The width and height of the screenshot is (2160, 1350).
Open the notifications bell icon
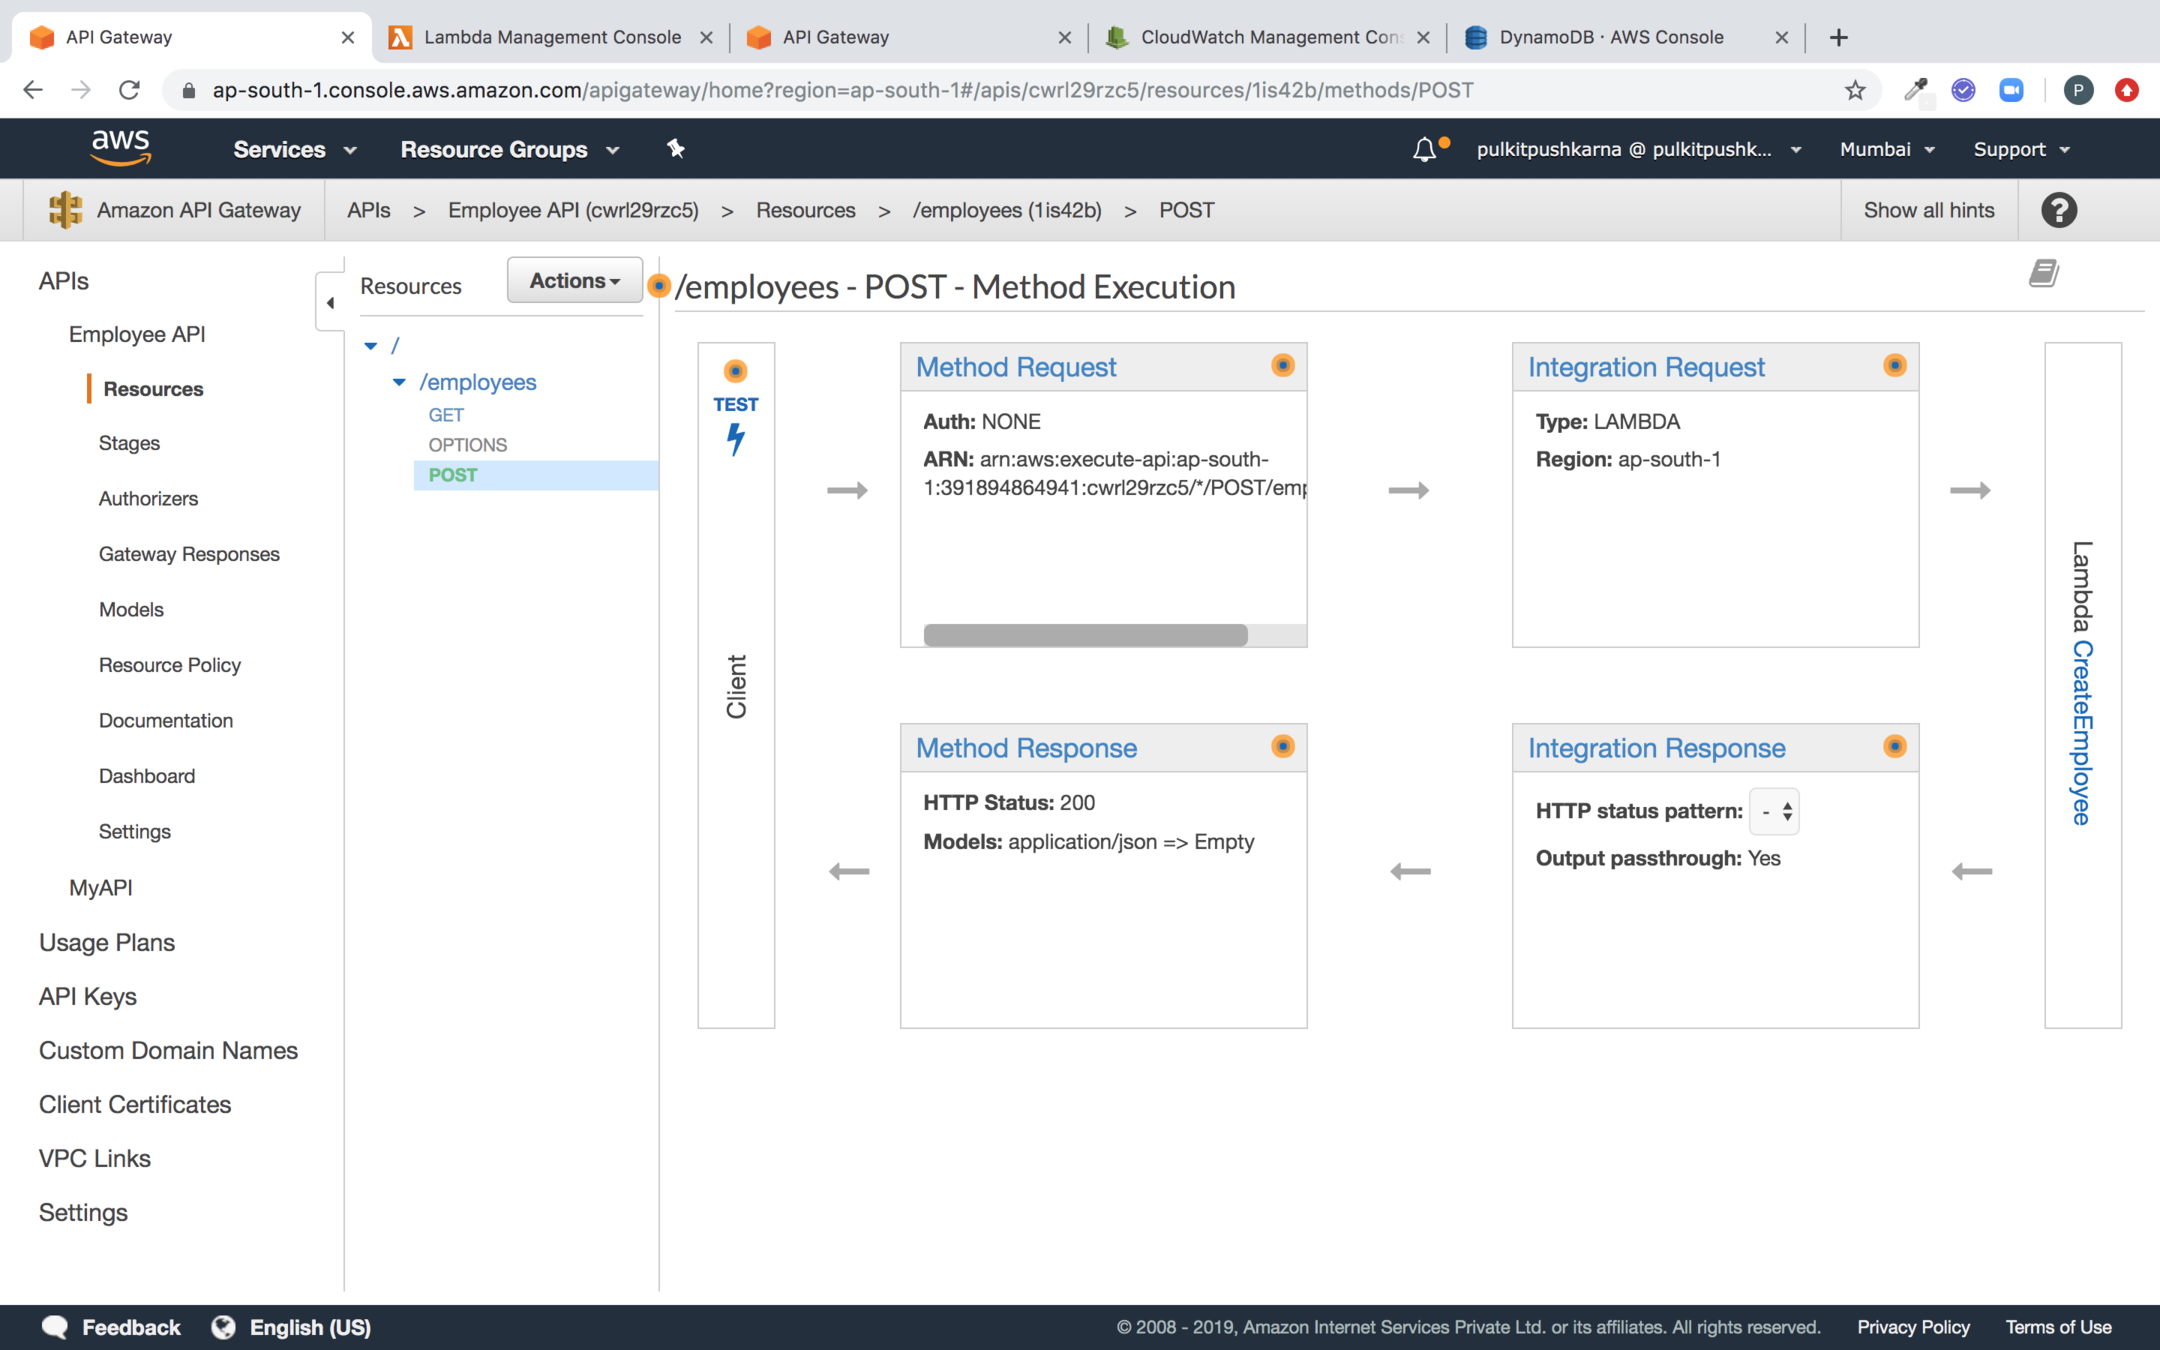1424,150
